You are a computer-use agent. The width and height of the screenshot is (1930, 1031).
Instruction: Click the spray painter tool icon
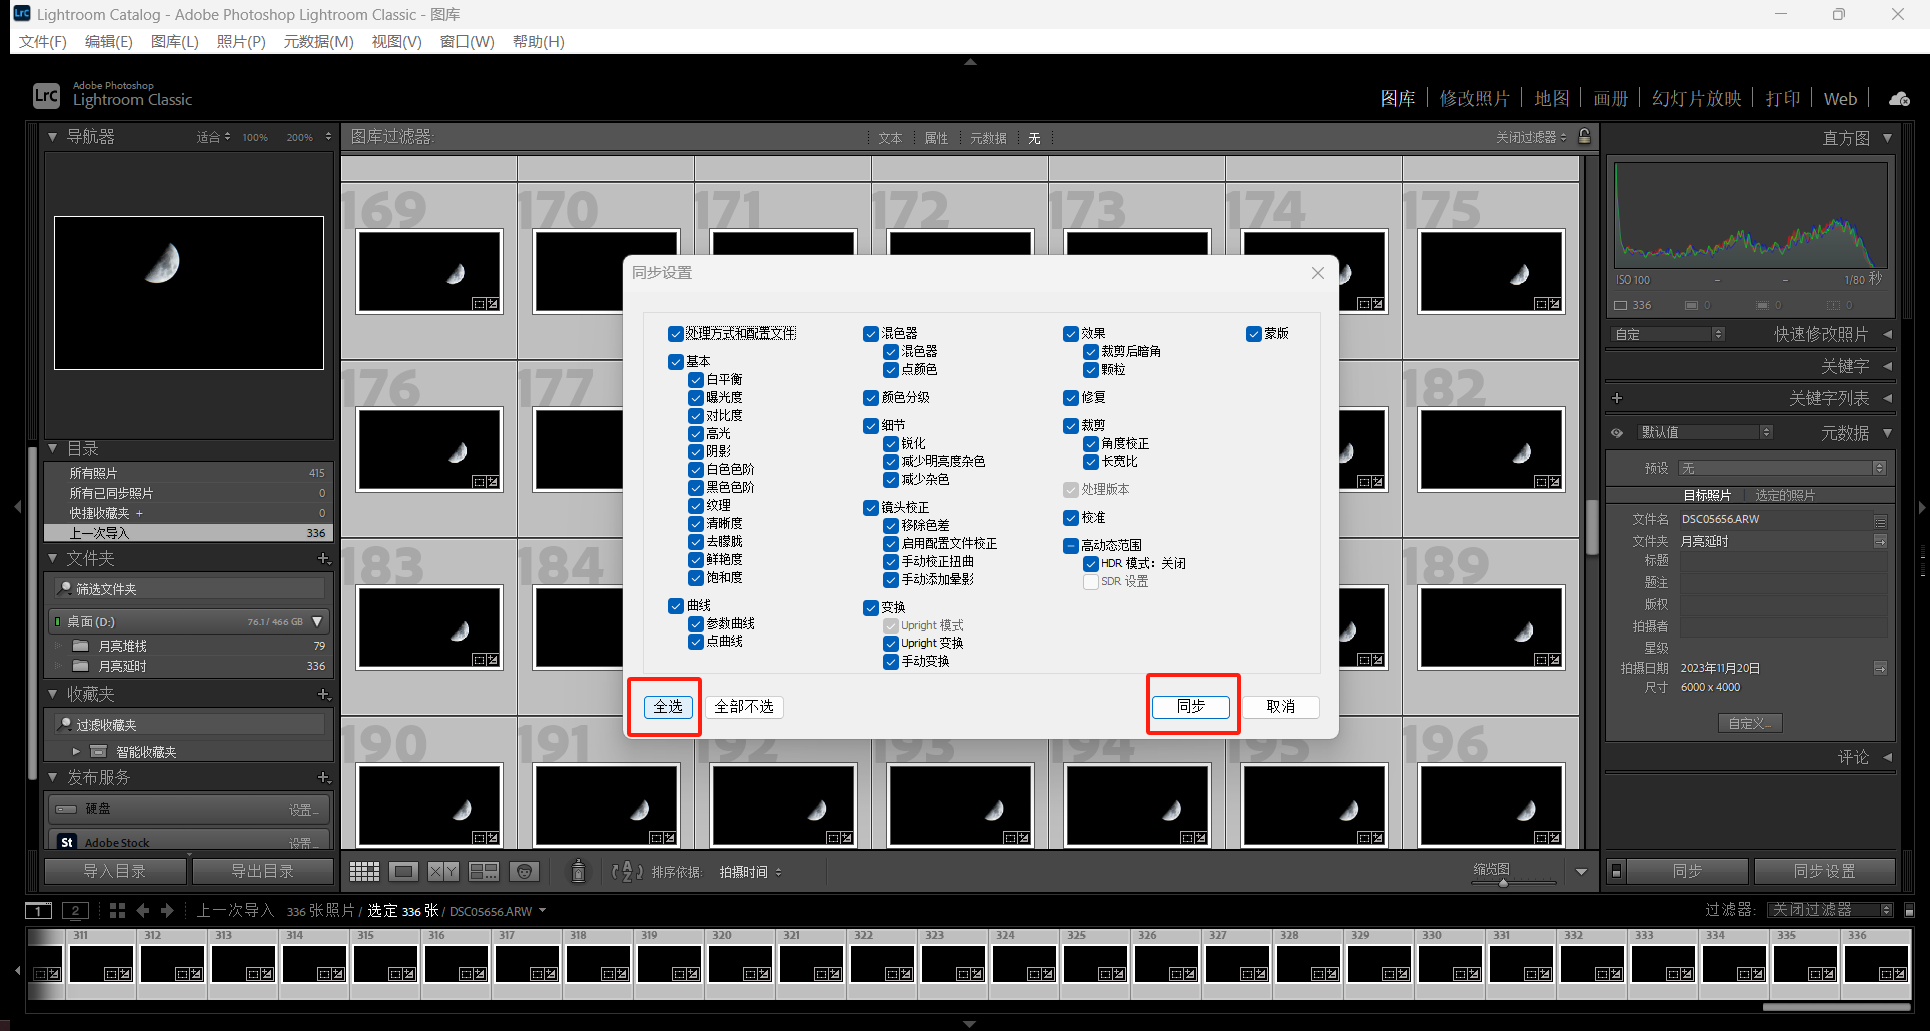pyautogui.click(x=577, y=871)
